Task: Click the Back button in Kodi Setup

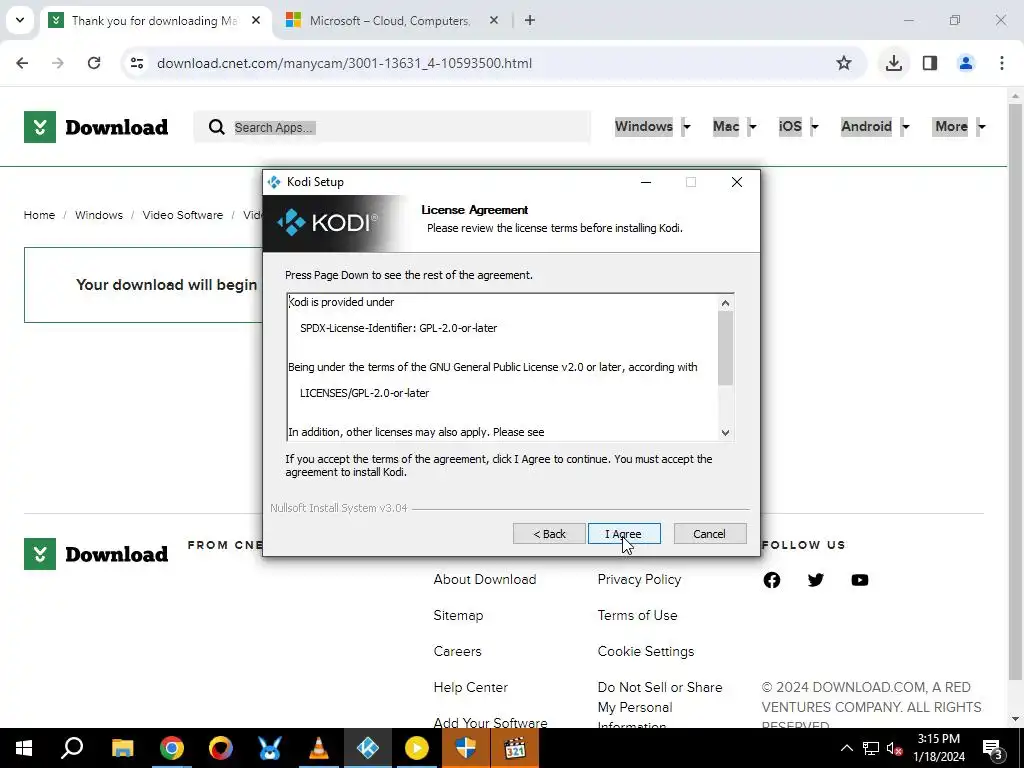Action: [549, 534]
